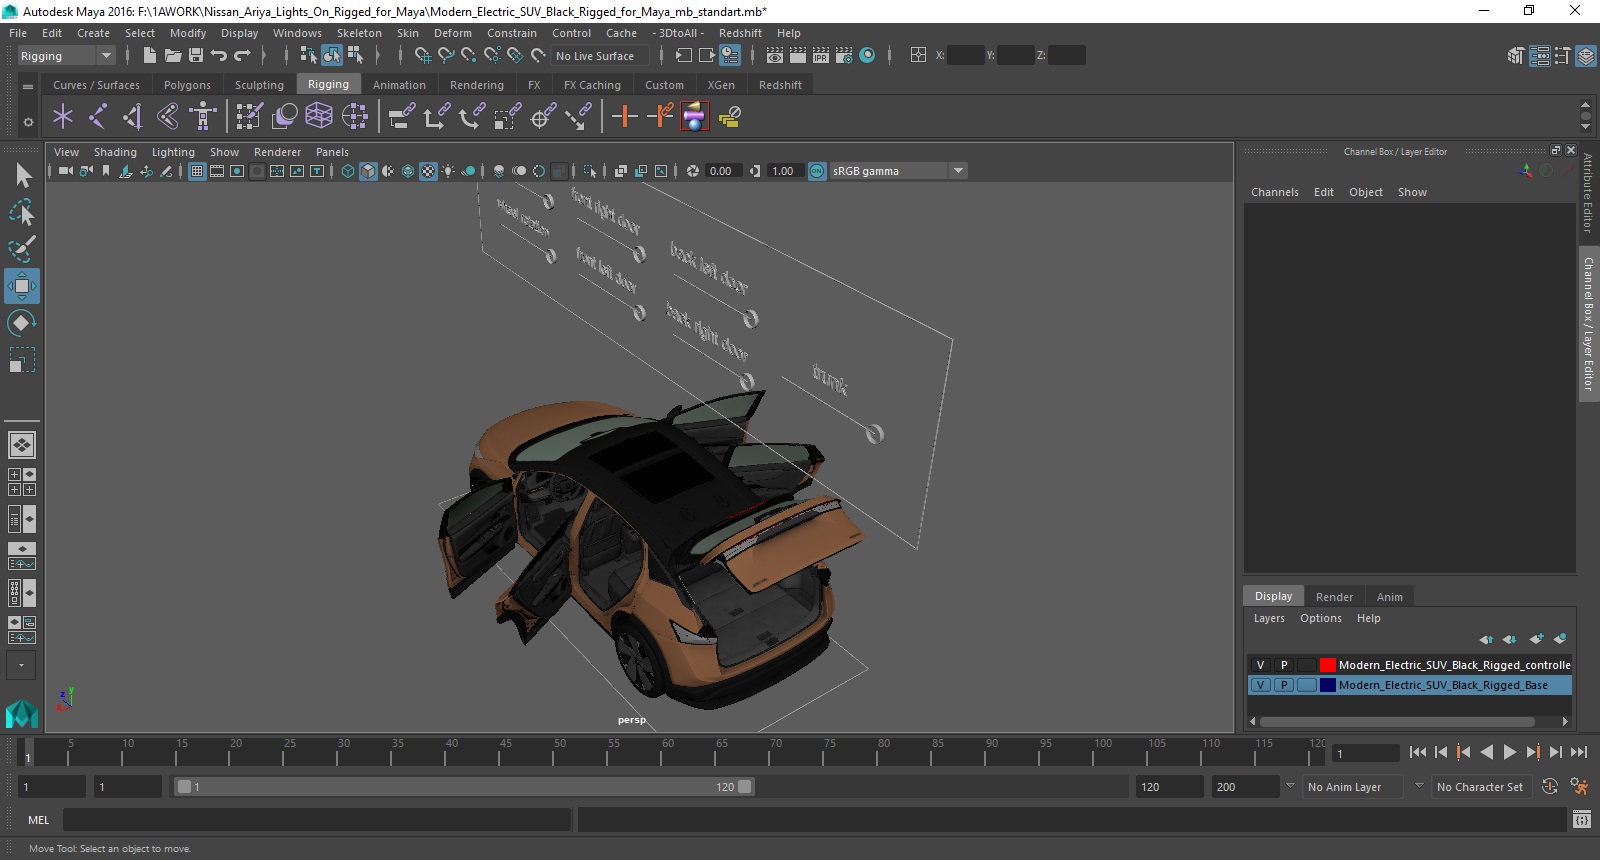Save the scene with the disk icon
Viewport: 1600px width, 860px height.
point(196,56)
